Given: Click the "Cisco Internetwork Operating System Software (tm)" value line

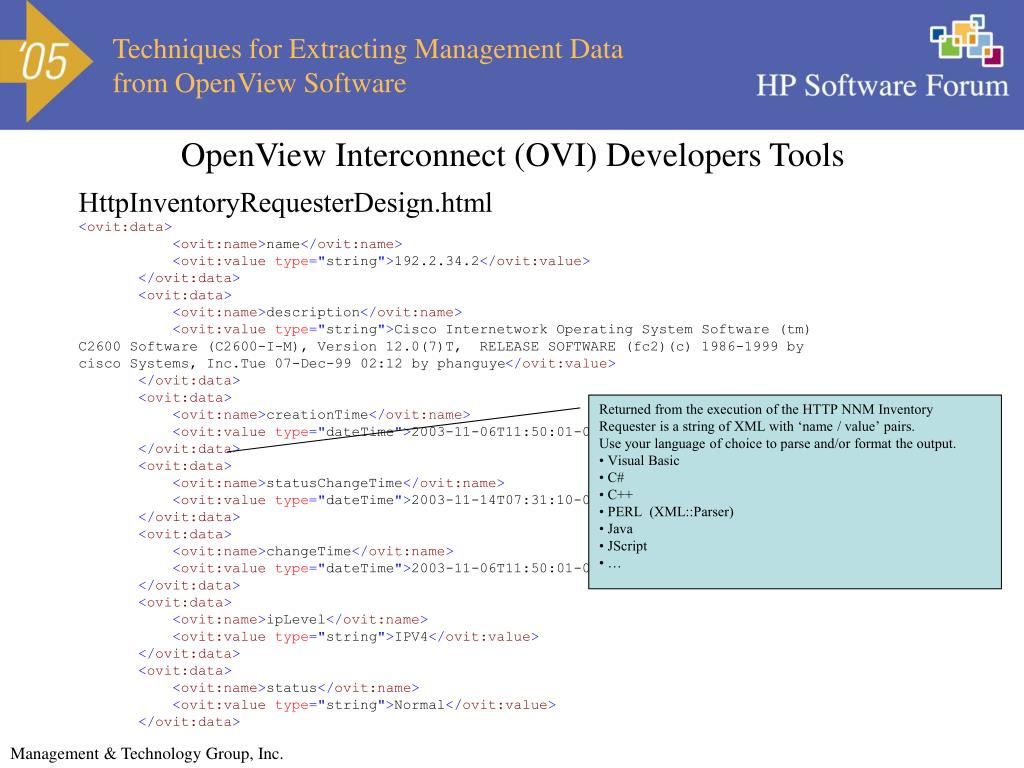Looking at the screenshot, I should pyautogui.click(x=491, y=330).
